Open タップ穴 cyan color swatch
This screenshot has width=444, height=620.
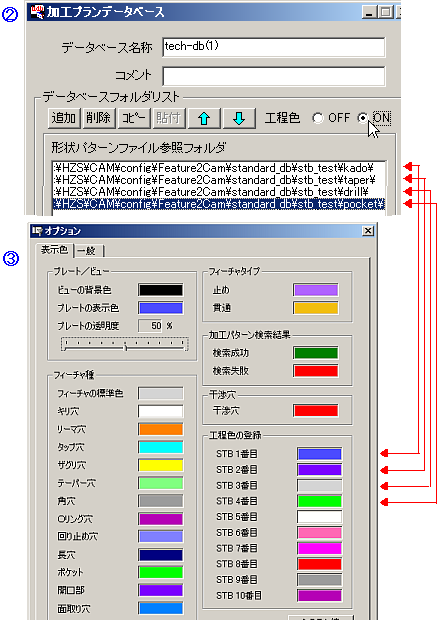[x=161, y=447]
